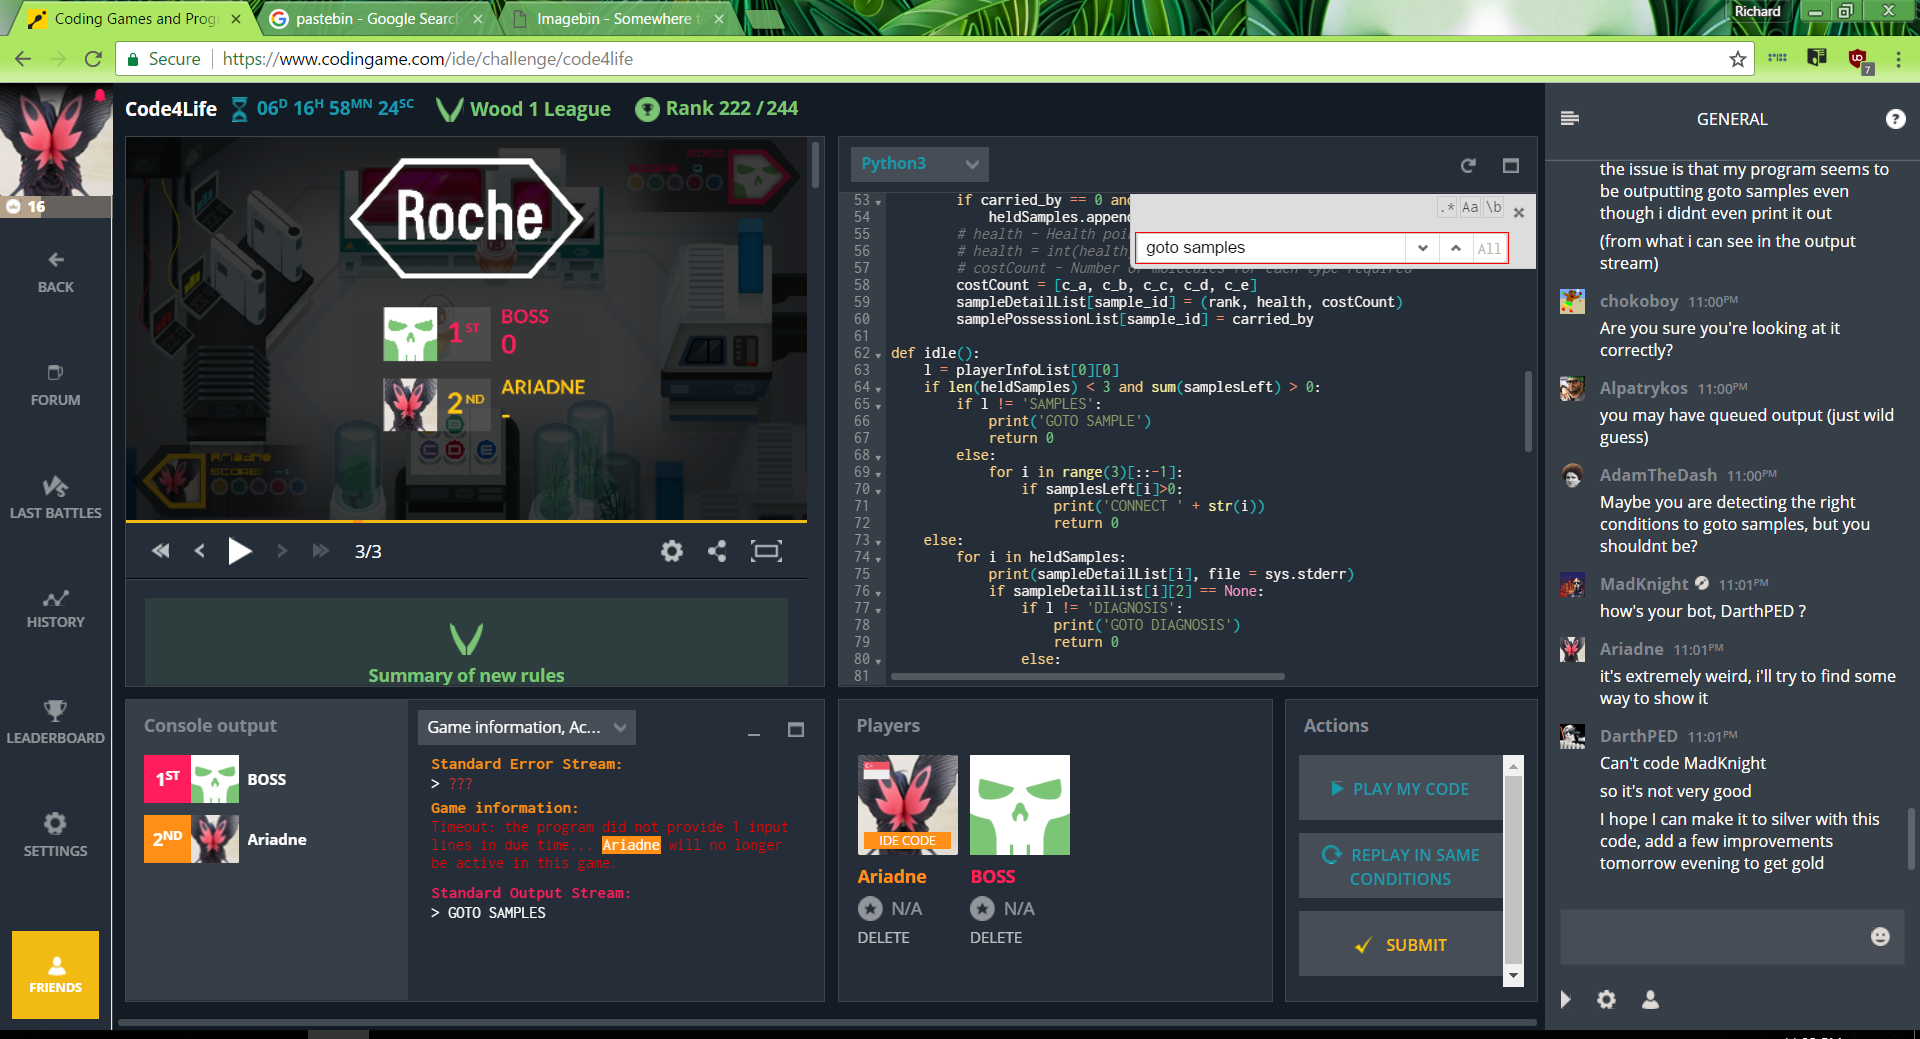The height and width of the screenshot is (1039, 1920).
Task: Open the FORUM from the sidebar
Action: [x=56, y=385]
